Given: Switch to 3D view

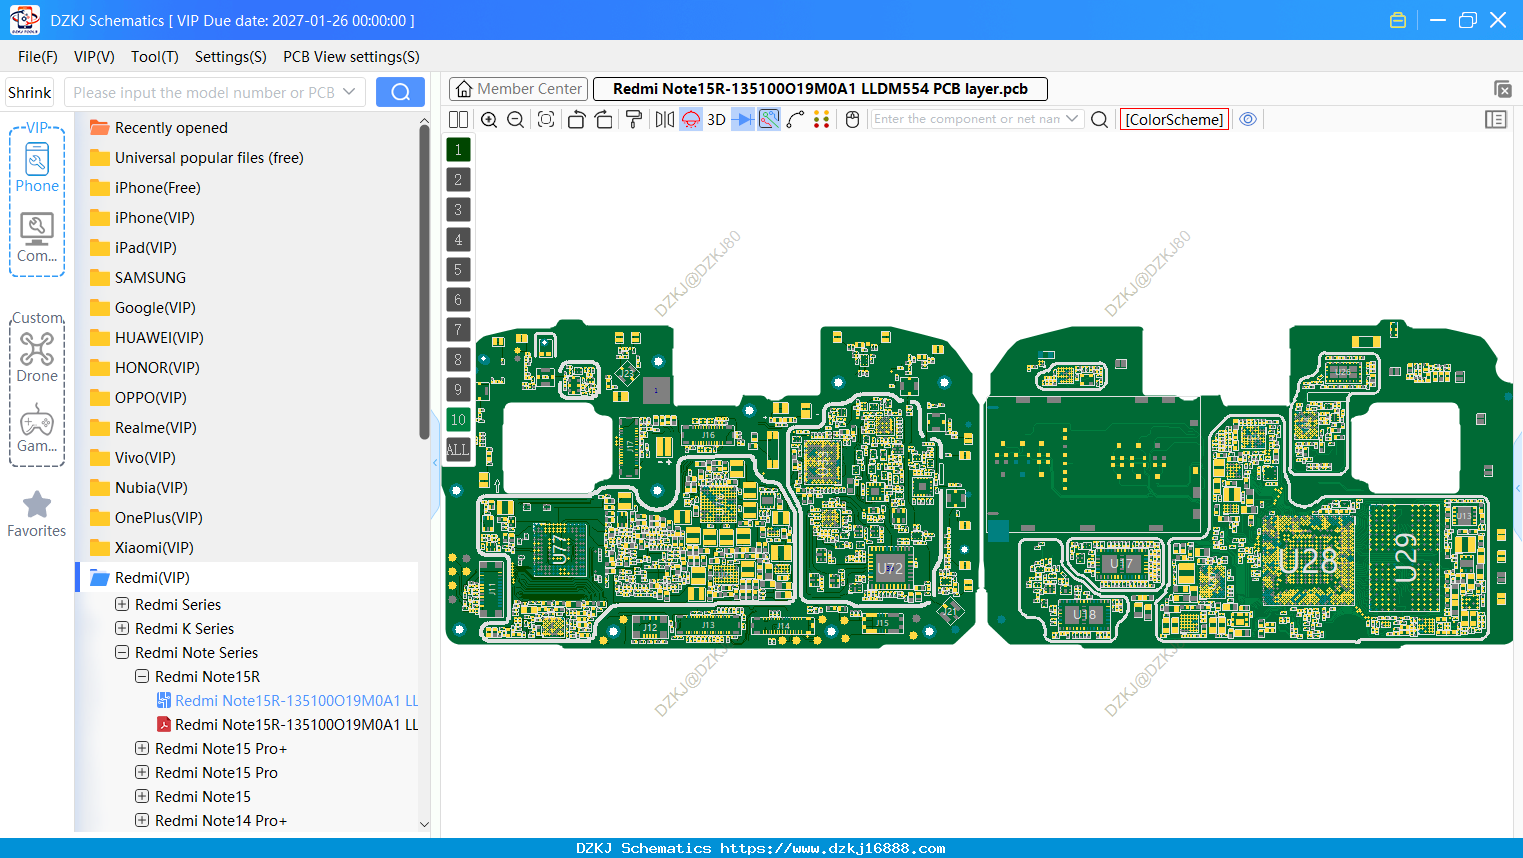Looking at the screenshot, I should (716, 119).
